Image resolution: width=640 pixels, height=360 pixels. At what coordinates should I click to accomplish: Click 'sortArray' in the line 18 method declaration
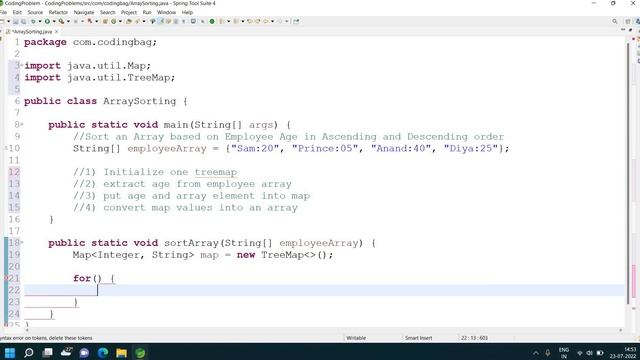coord(191,243)
